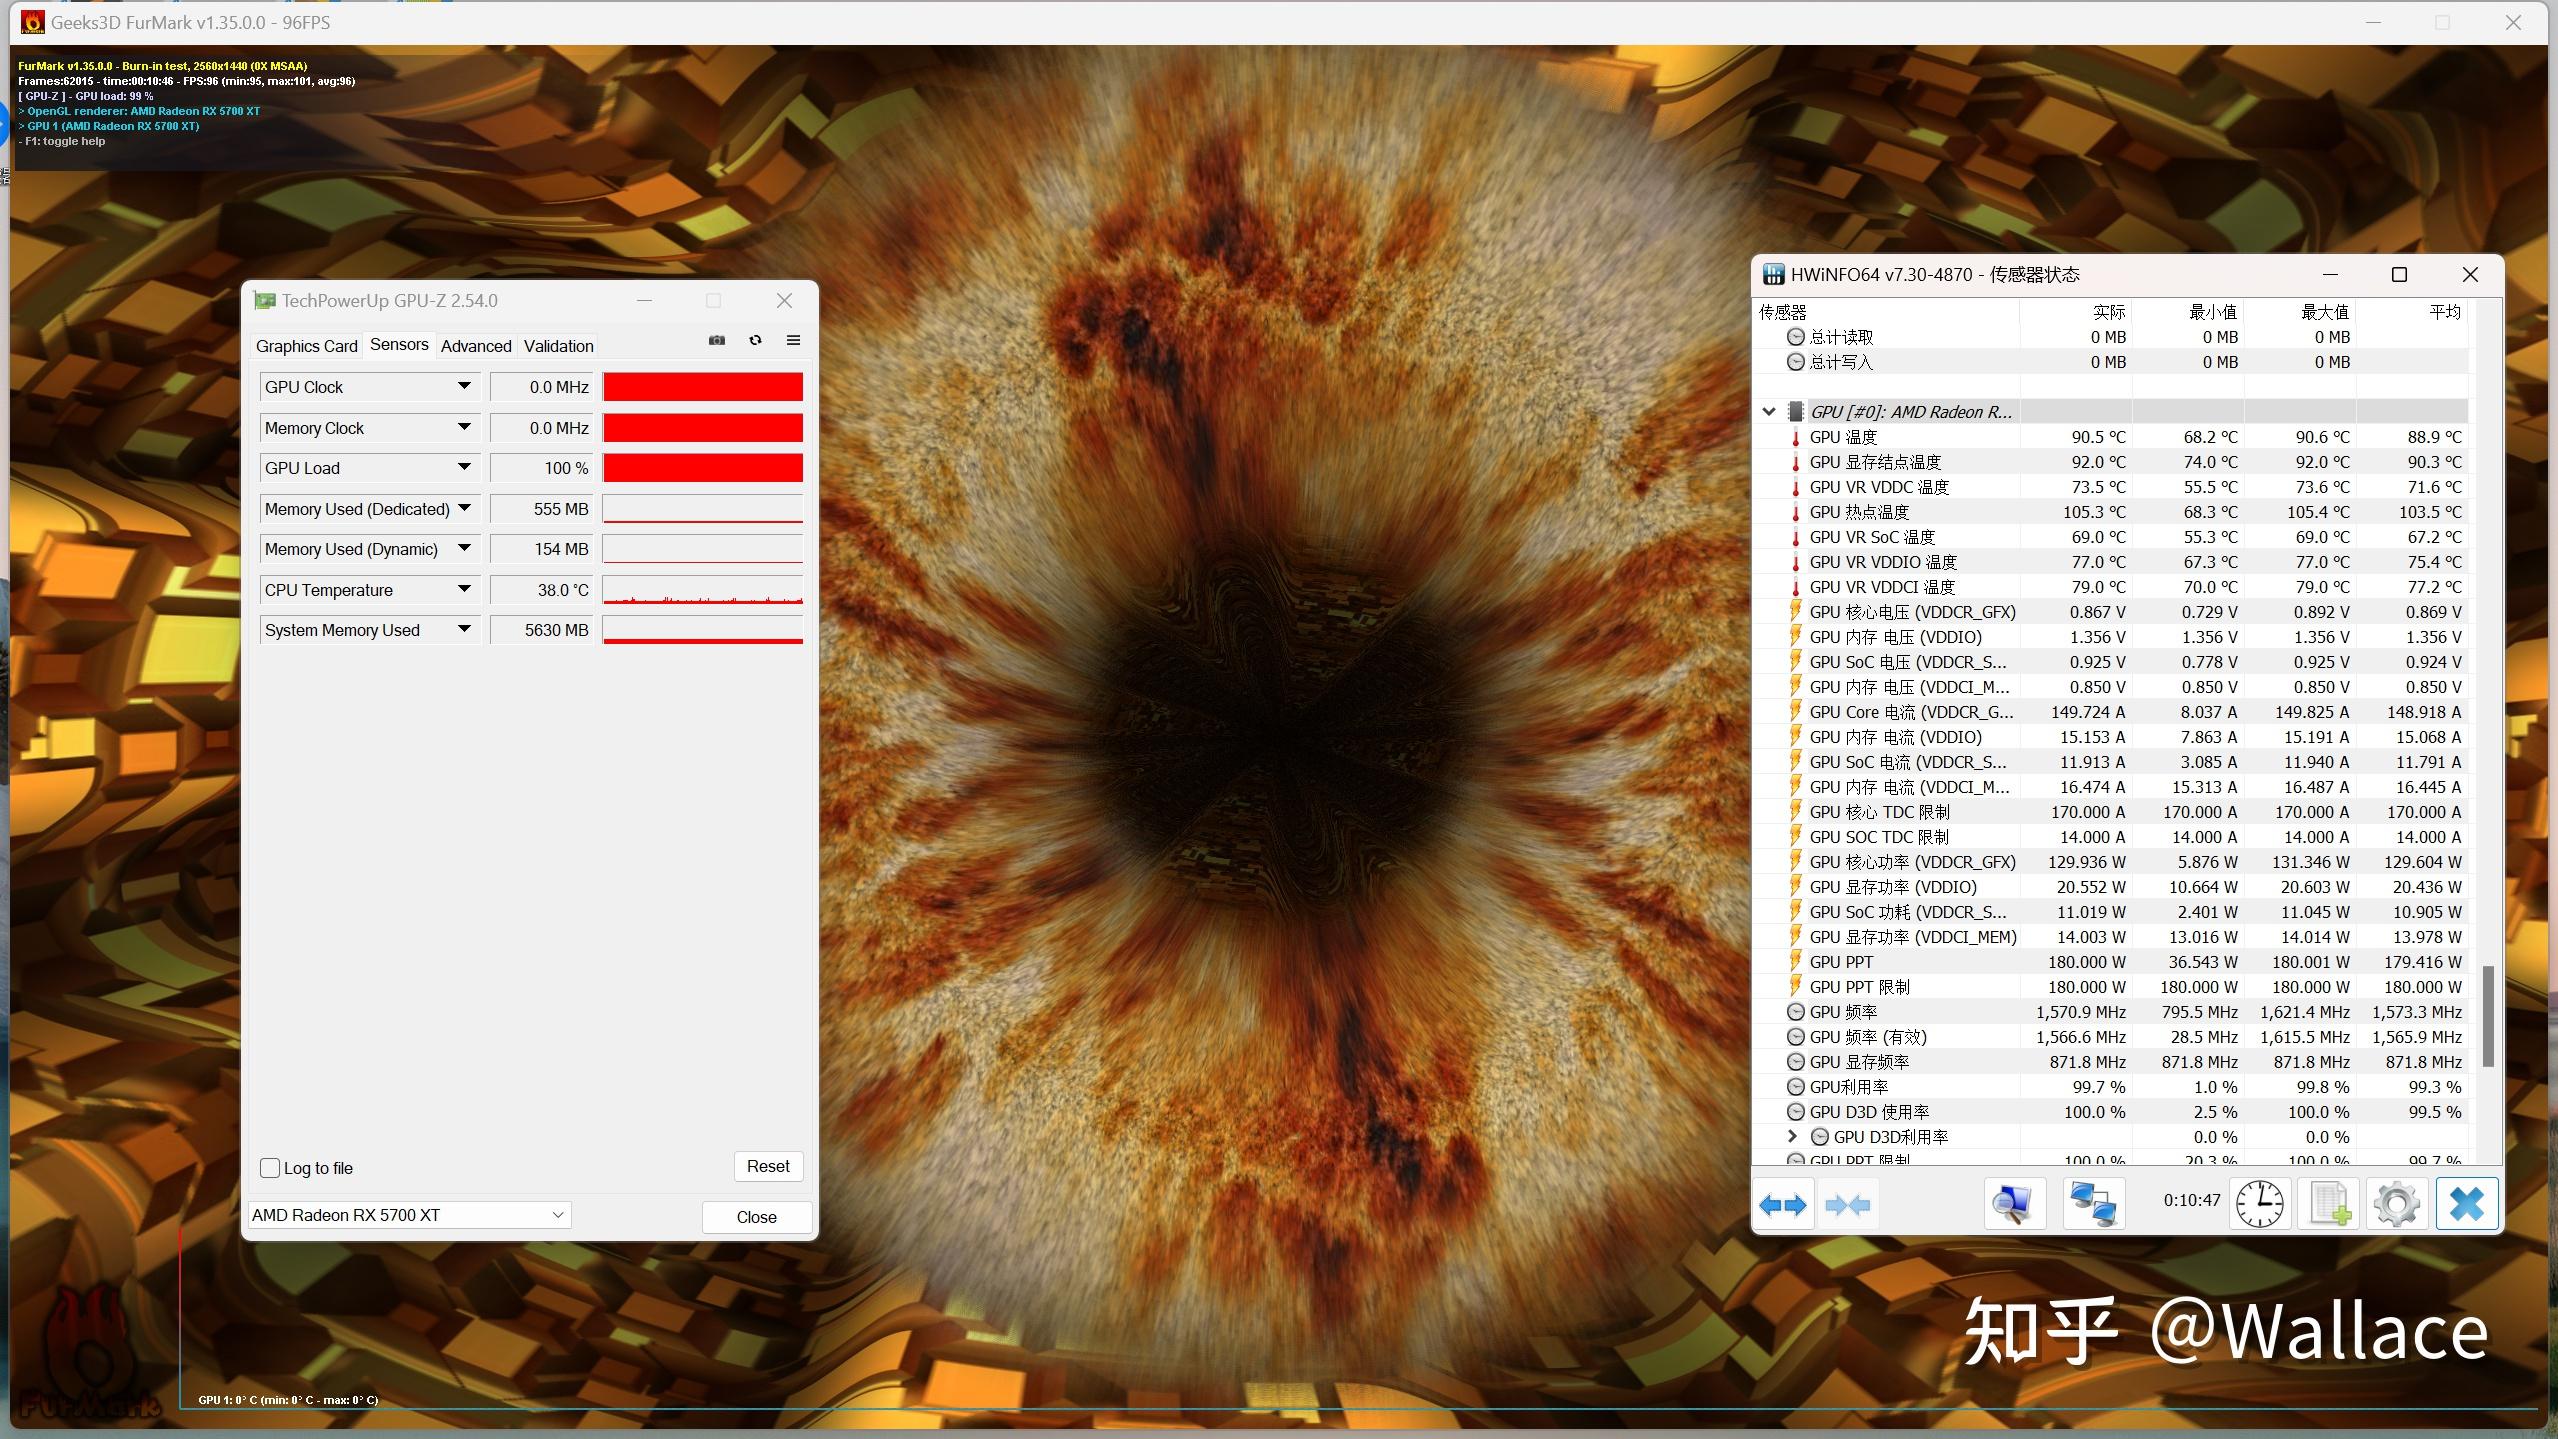Expand the GPU #0 AMD Radeon sensor group
The width and height of the screenshot is (2558, 1439).
click(1773, 409)
